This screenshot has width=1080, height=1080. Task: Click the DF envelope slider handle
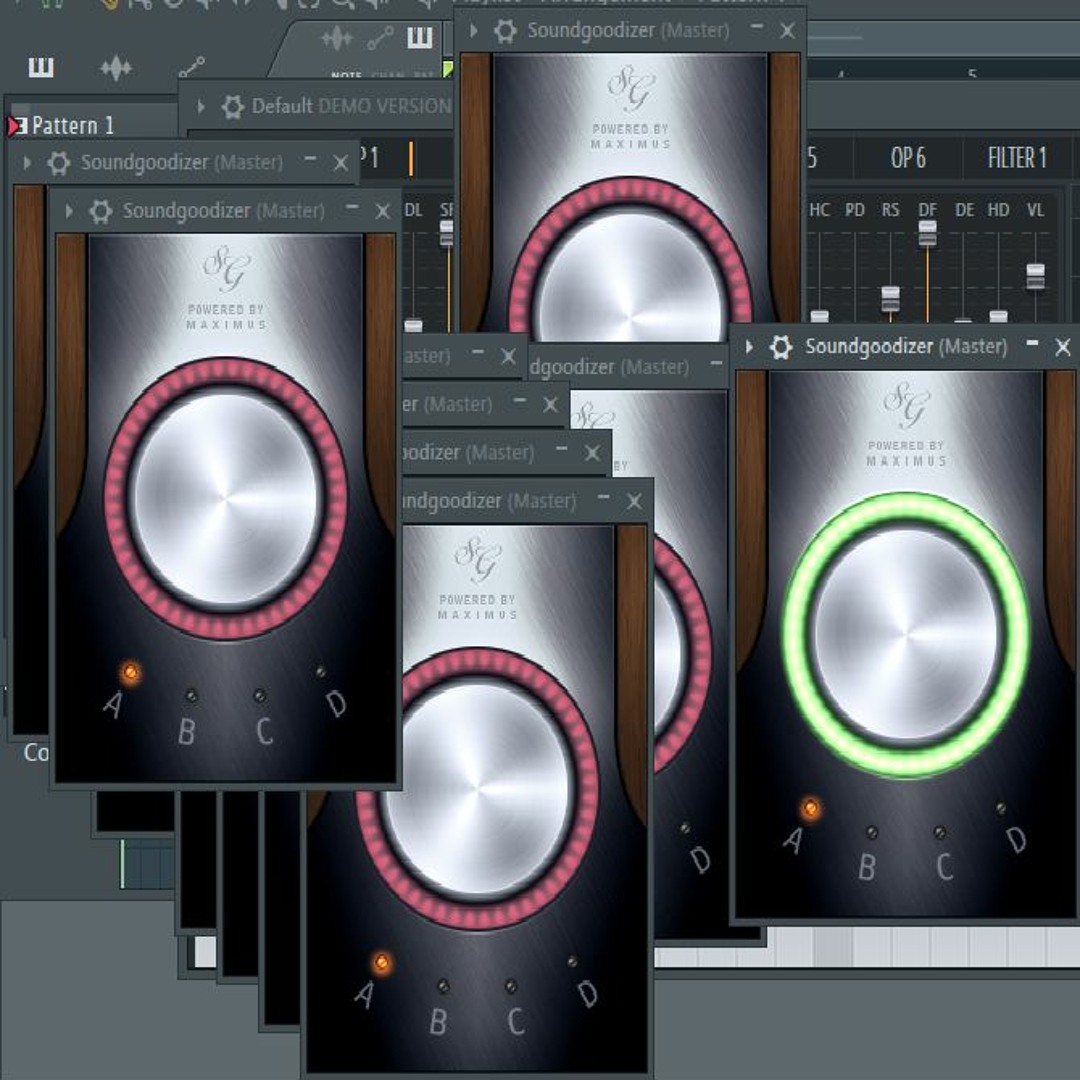pyautogui.click(x=927, y=233)
